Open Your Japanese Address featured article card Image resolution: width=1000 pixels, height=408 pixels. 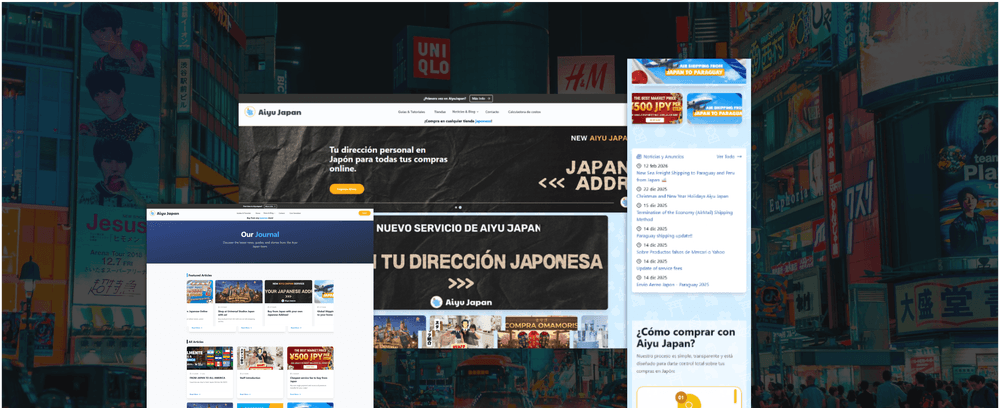[x=288, y=305]
